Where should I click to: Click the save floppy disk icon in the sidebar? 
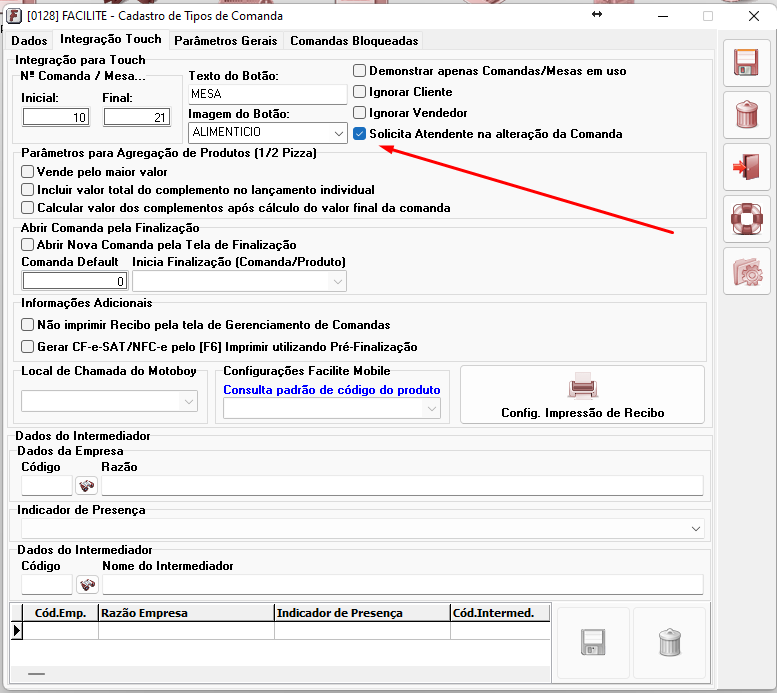tap(746, 63)
